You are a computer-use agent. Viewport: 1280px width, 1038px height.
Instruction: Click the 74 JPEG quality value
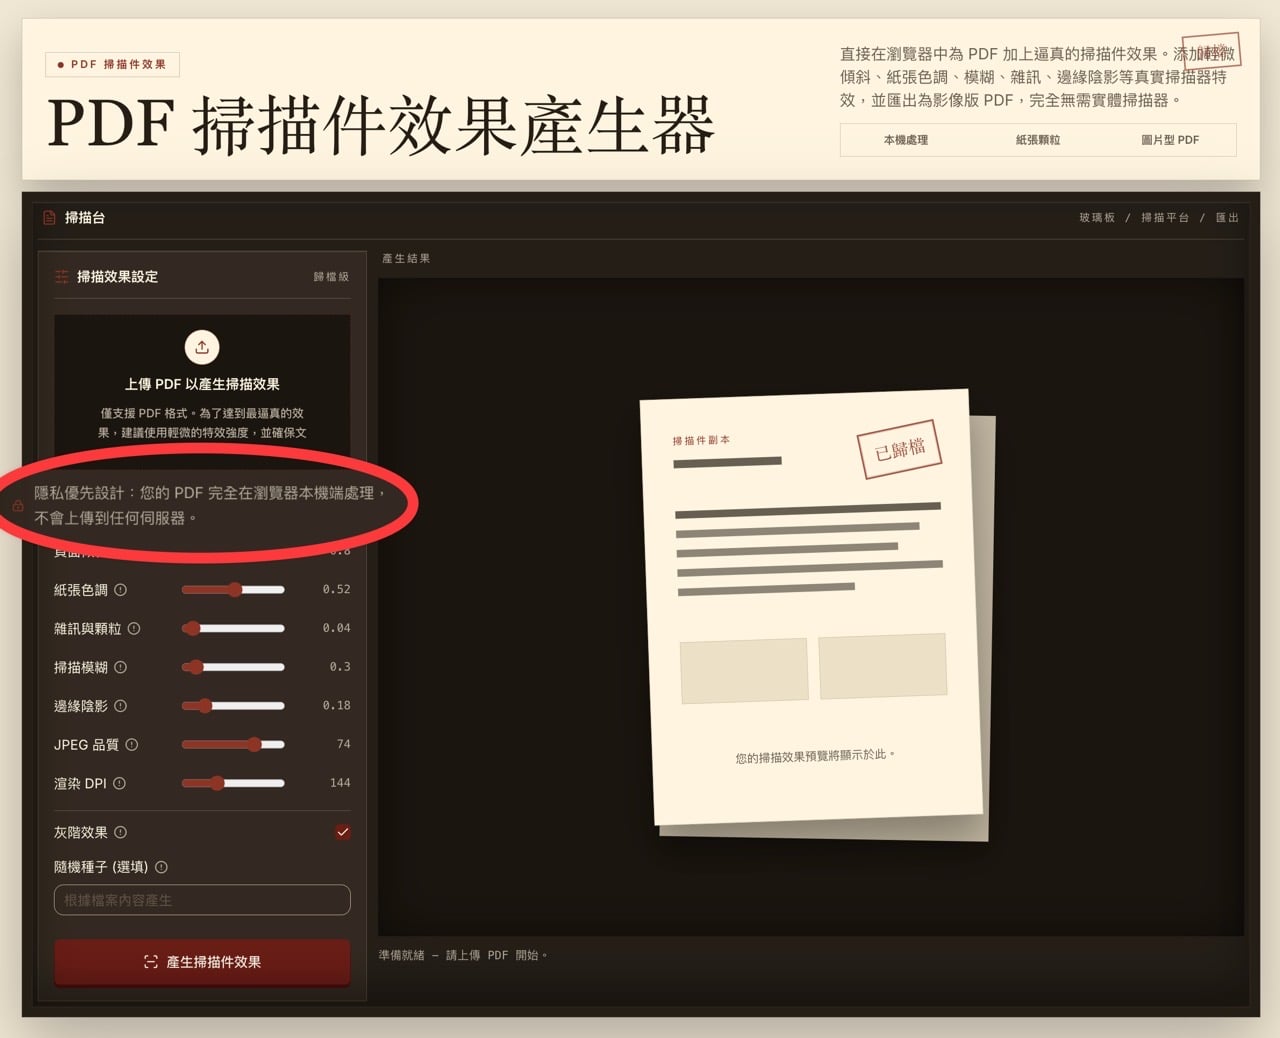coord(343,745)
